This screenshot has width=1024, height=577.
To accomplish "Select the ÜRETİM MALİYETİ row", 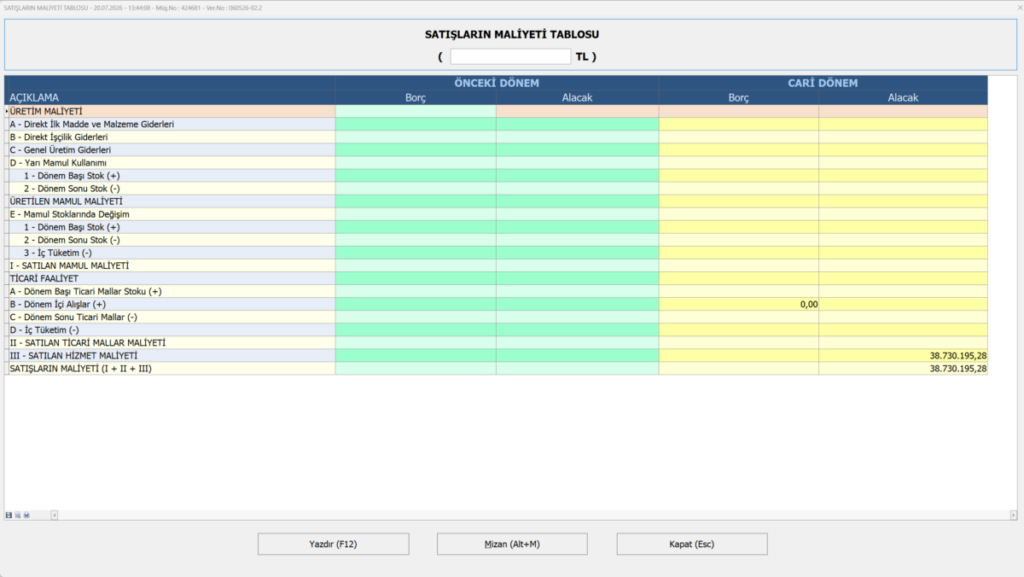I will [x=496, y=111].
